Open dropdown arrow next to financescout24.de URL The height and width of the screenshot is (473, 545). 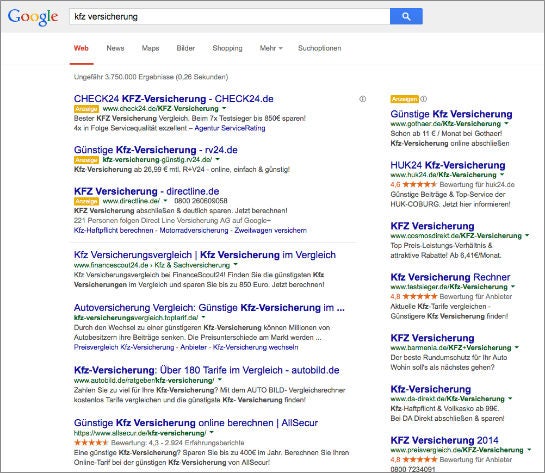(236, 265)
